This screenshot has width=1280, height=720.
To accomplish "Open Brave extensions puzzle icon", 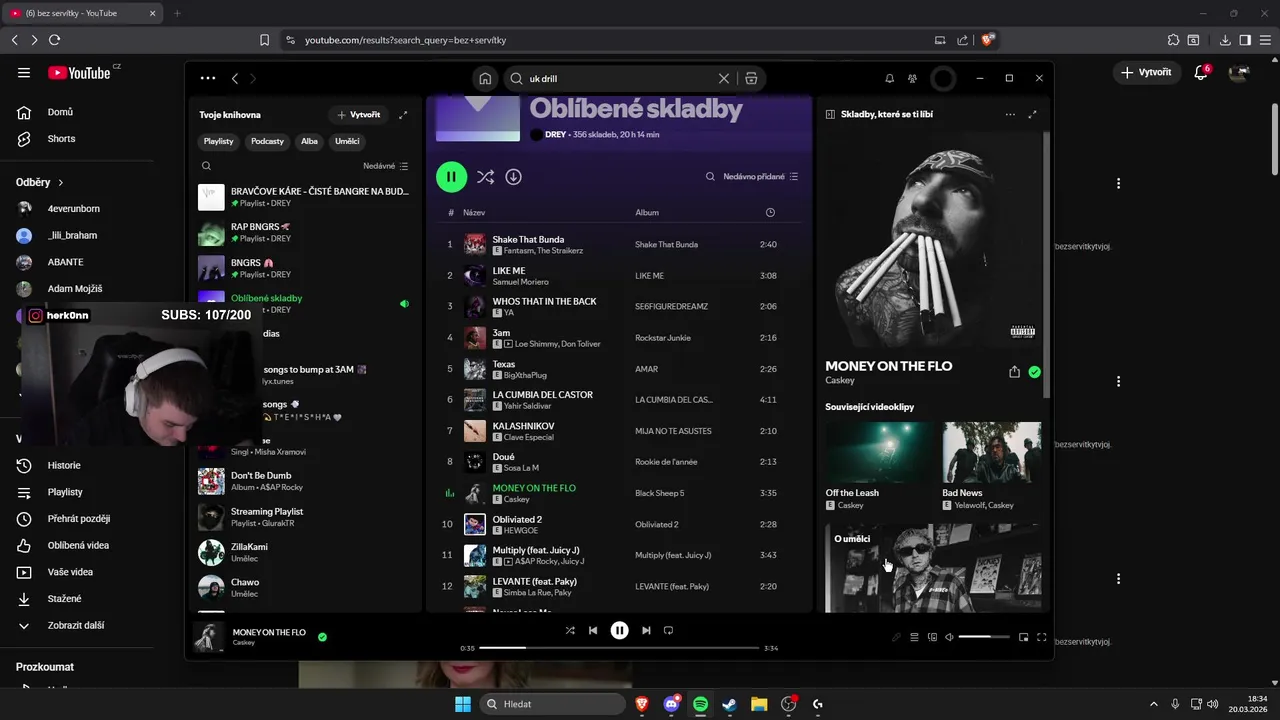I will [x=1174, y=40].
